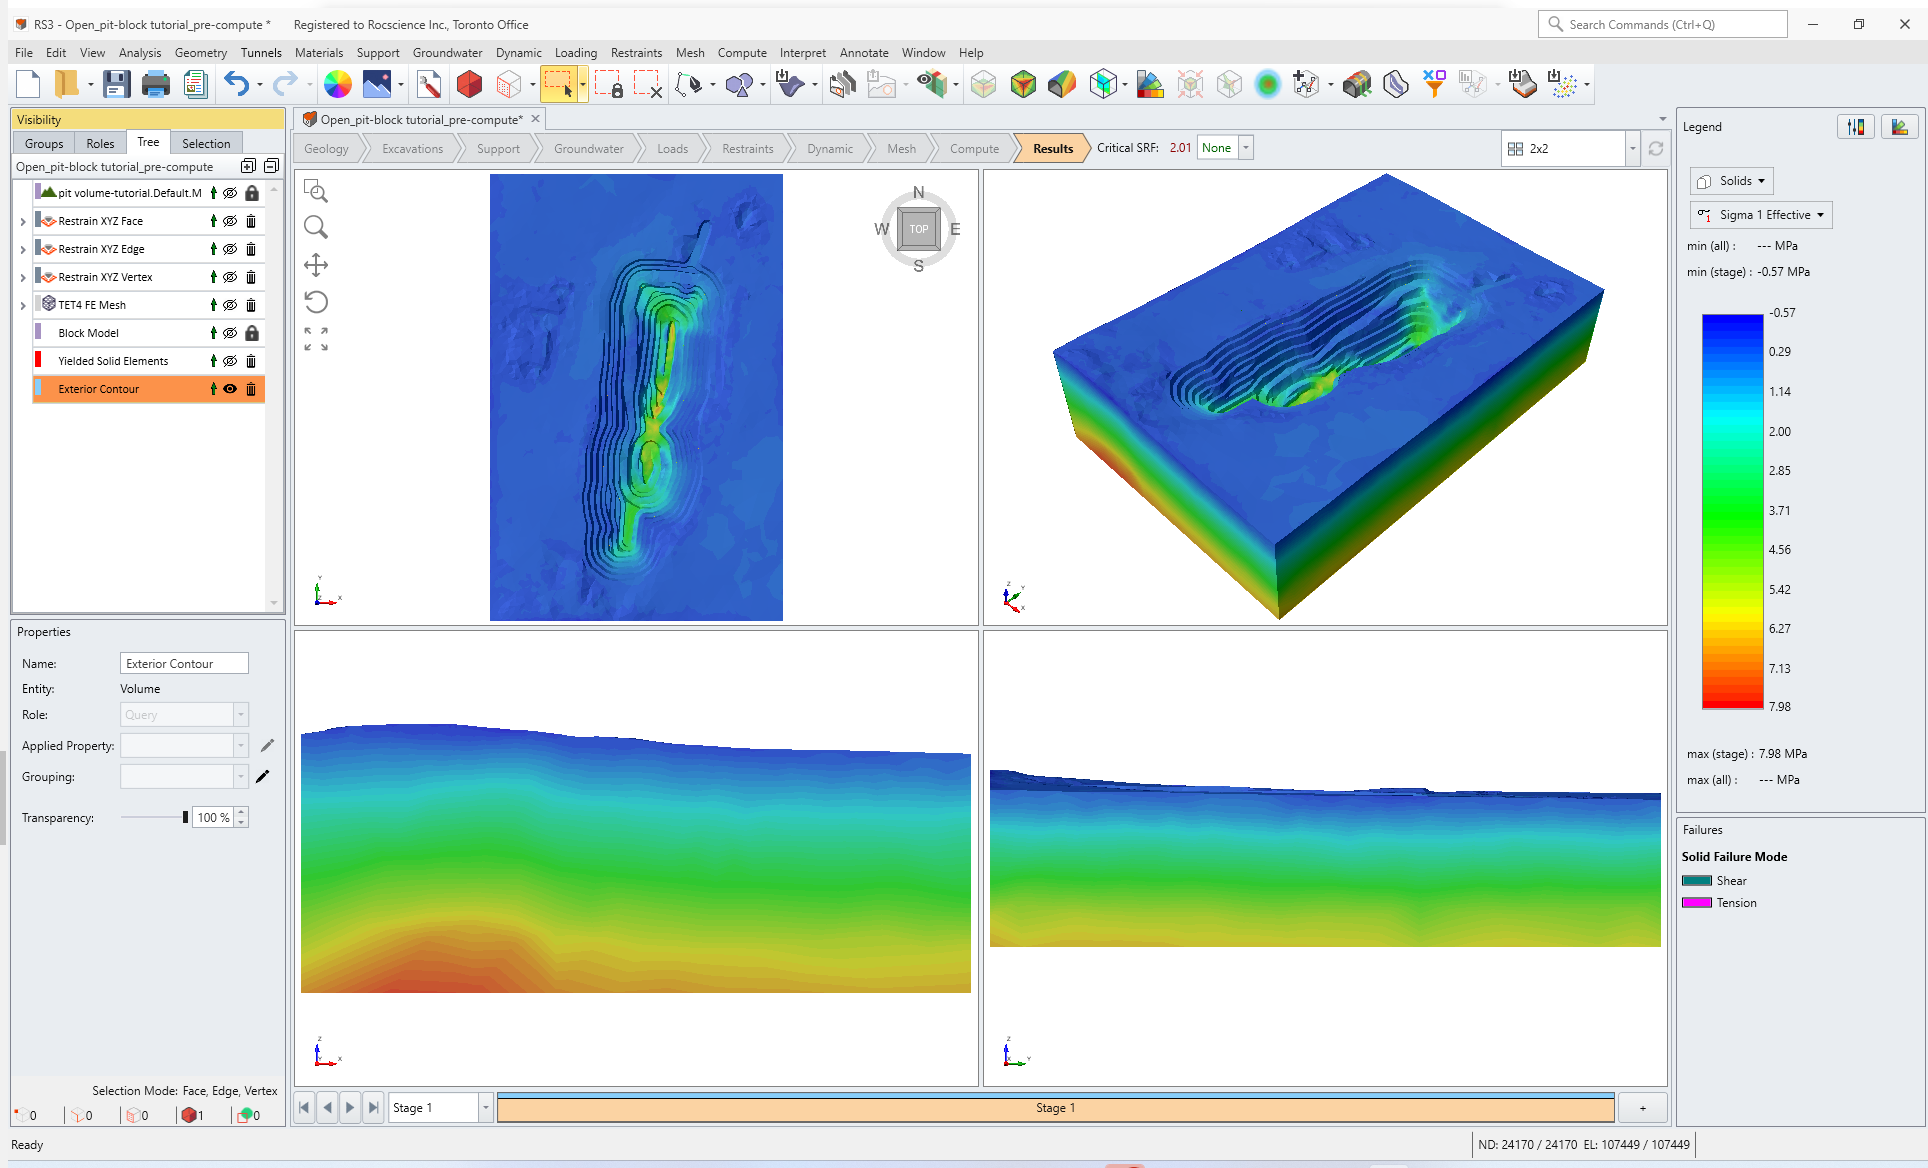Viewport: 1928px width, 1168px height.
Task: Edit Grouping with the pencil button
Action: click(x=263, y=777)
